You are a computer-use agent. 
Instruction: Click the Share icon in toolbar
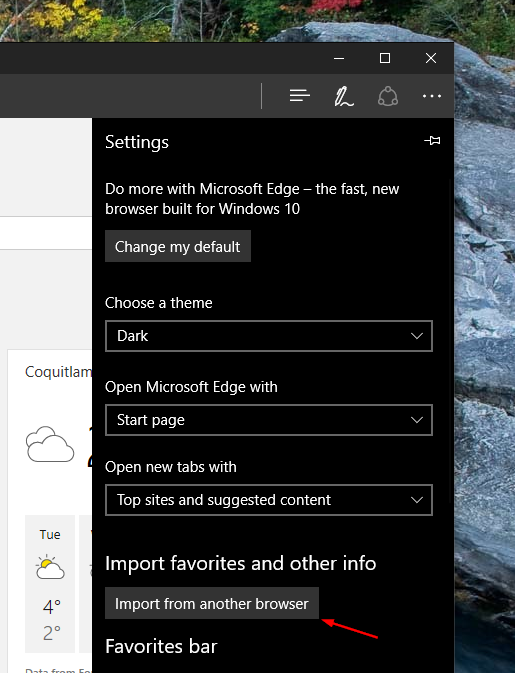click(388, 96)
